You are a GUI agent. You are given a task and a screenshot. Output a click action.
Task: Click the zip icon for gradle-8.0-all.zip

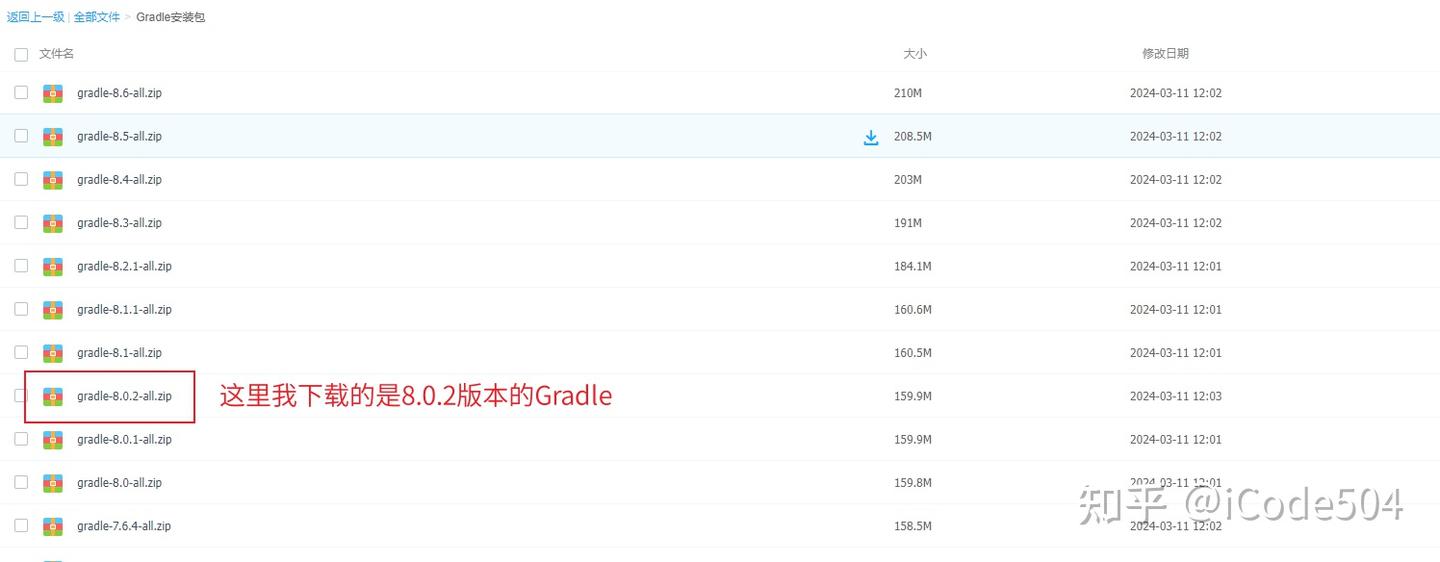53,483
